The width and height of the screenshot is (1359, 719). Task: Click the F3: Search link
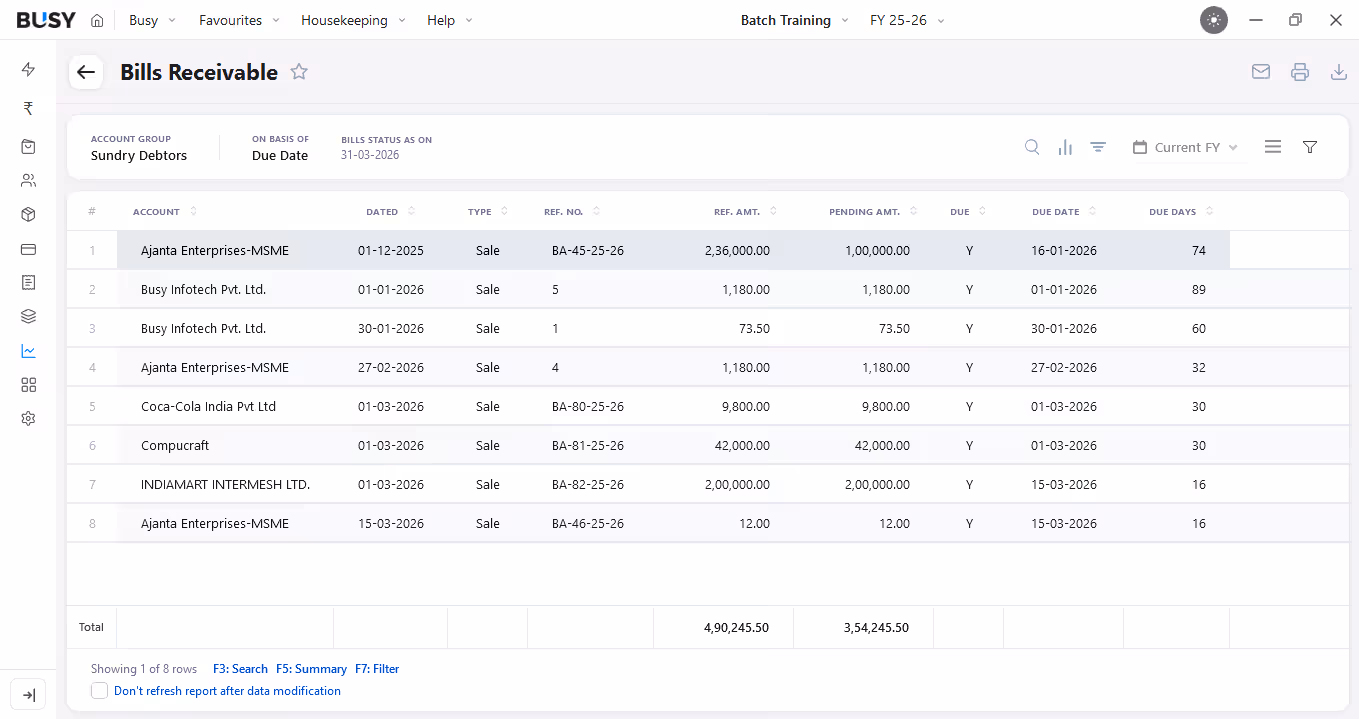[240, 669]
